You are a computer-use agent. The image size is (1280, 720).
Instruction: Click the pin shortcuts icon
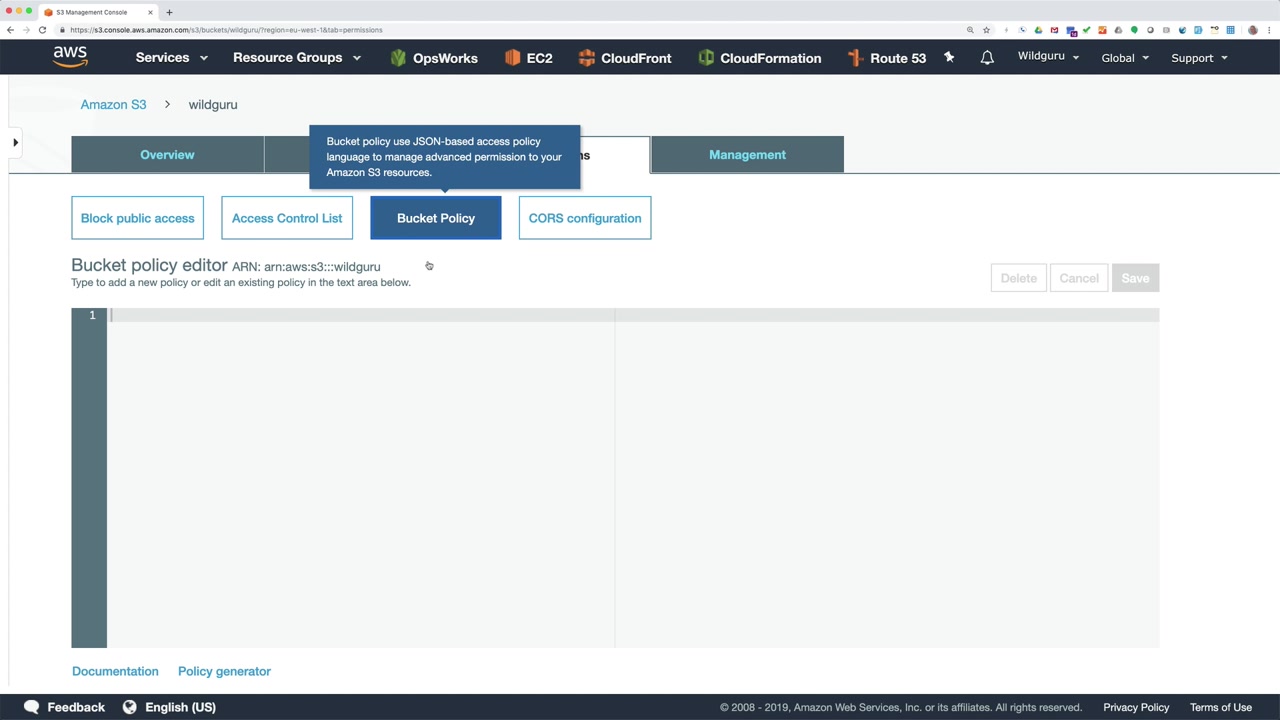pos(949,58)
